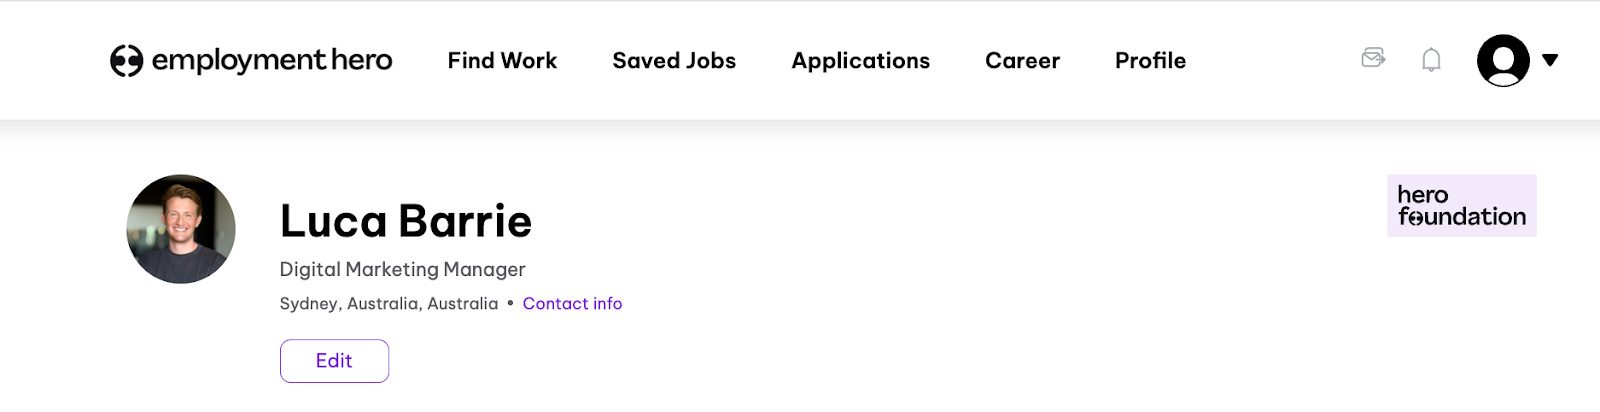This screenshot has height=412, width=1600.
Task: Open the messages inbox icon
Action: pos(1373,58)
